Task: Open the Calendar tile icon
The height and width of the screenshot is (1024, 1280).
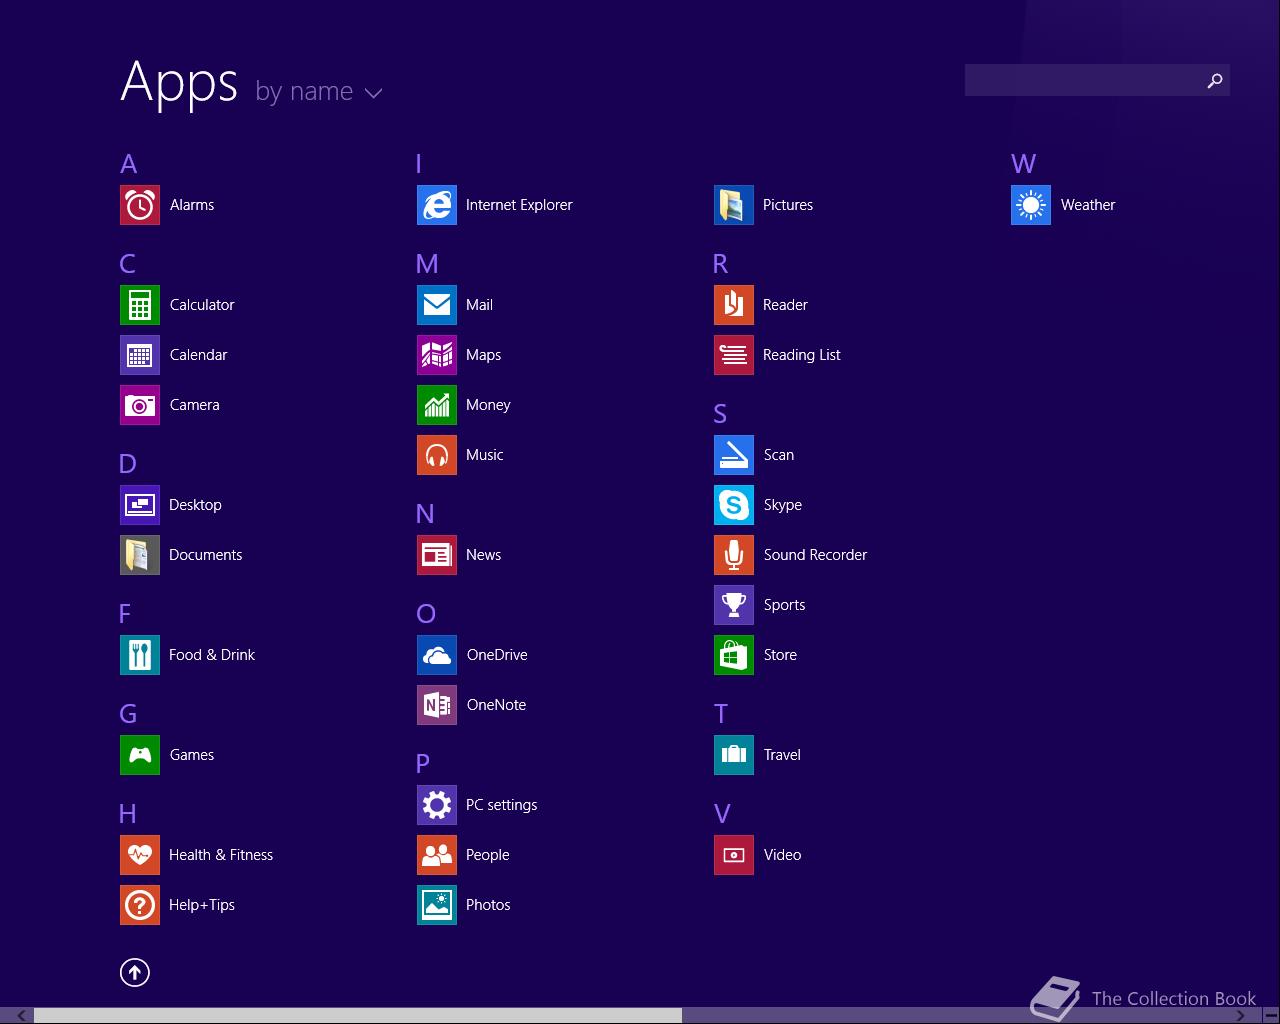Action: click(x=140, y=355)
